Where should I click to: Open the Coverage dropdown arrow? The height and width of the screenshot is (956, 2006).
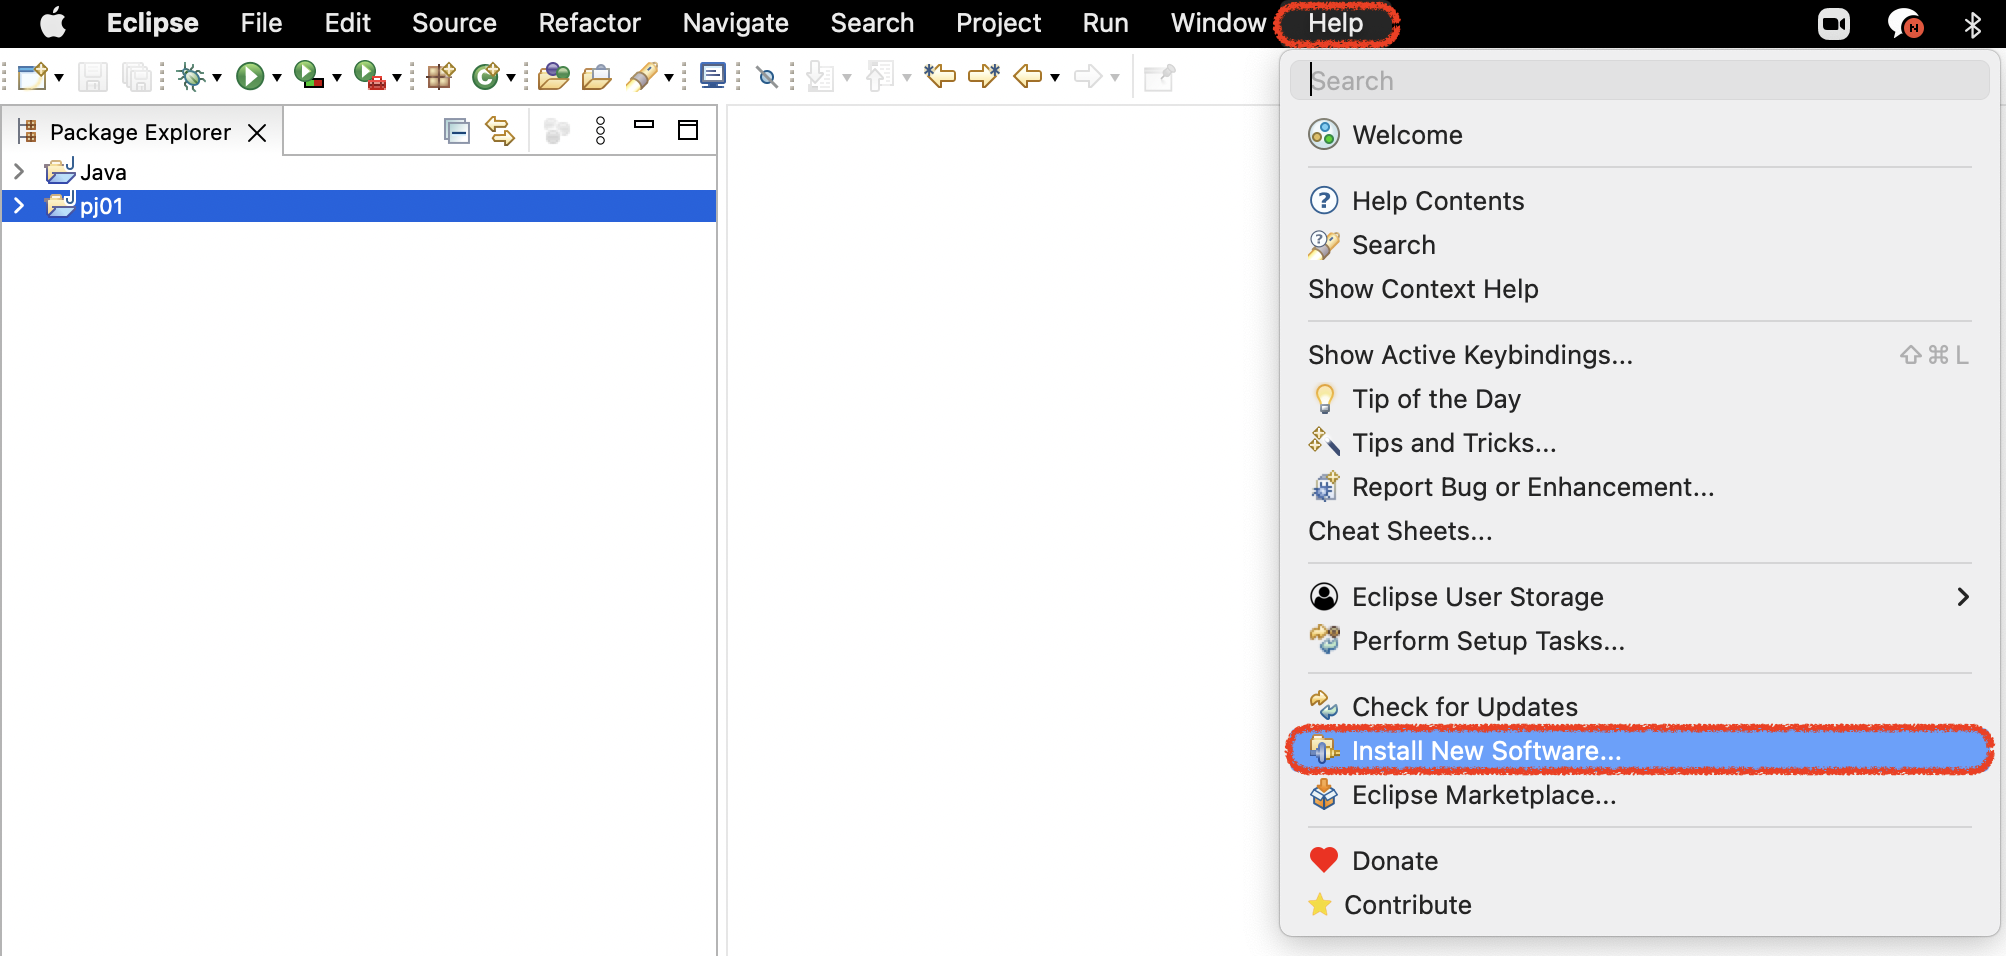tap(337, 78)
